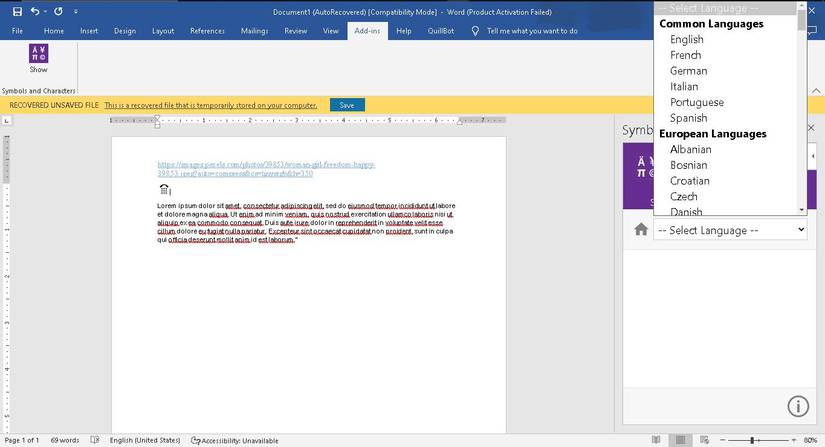Click the first line indent marker on ruler
825x447 pixels.
point(157,118)
